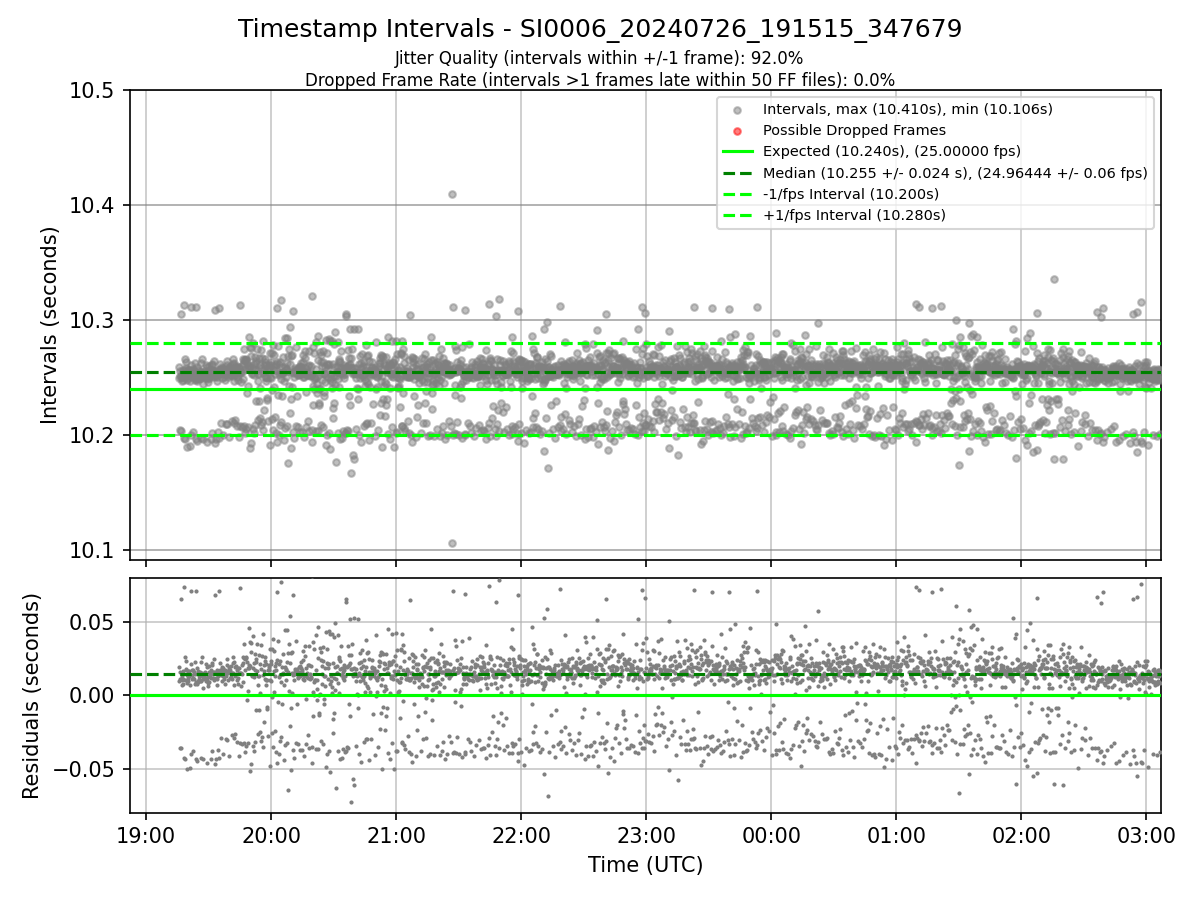Click the dark green dashed sample for Median in legend
1200x900 pixels.
pyautogui.click(x=737, y=173)
